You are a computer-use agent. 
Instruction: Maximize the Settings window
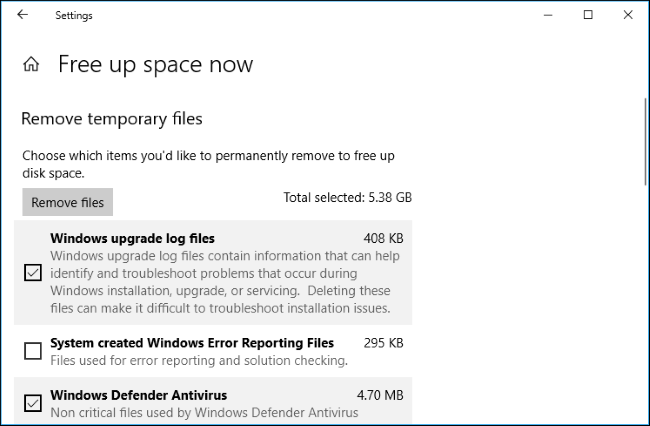[x=588, y=15]
